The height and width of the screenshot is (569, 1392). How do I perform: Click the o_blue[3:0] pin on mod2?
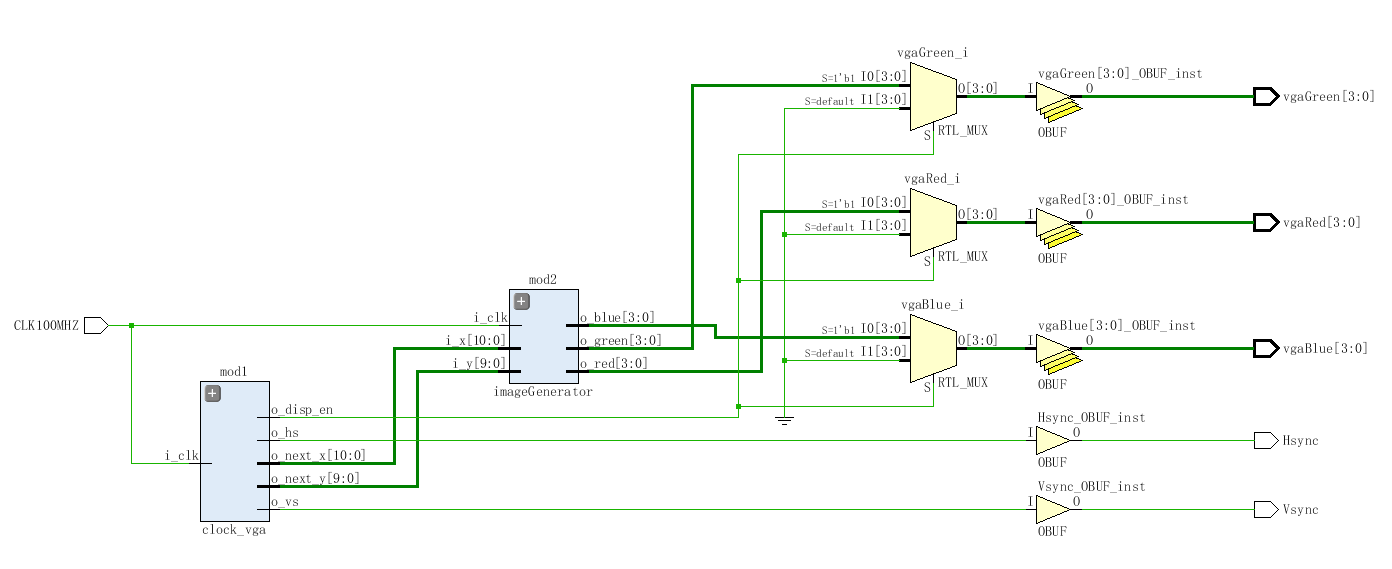tap(617, 319)
